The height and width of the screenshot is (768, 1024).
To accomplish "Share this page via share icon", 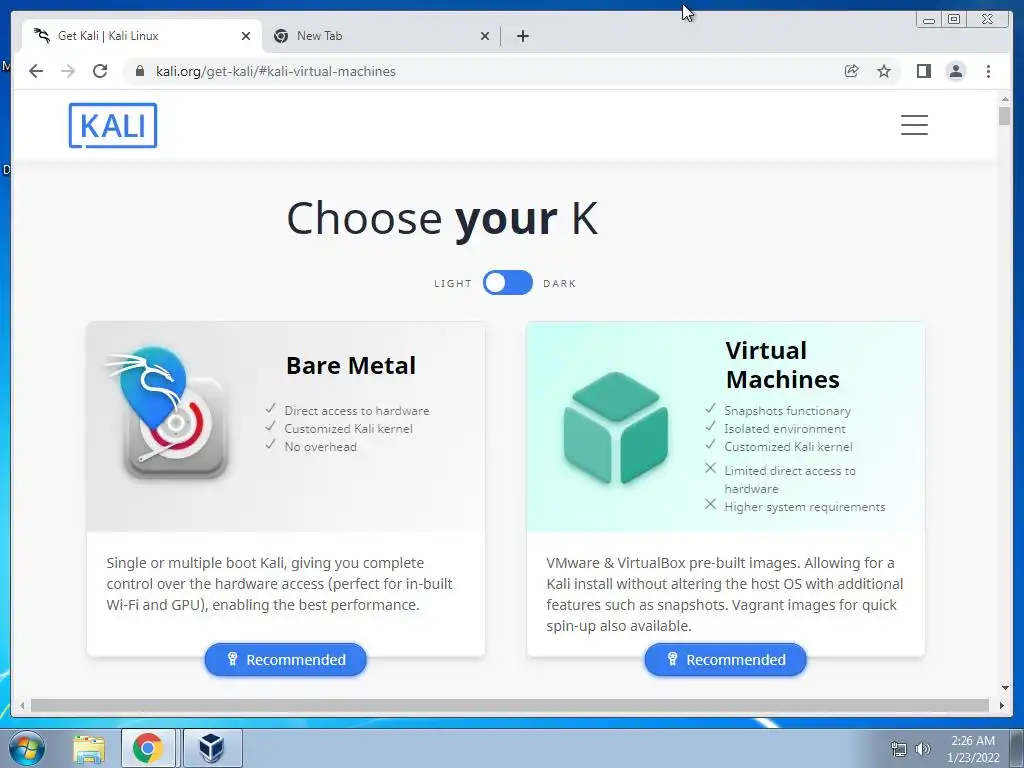I will pos(852,71).
